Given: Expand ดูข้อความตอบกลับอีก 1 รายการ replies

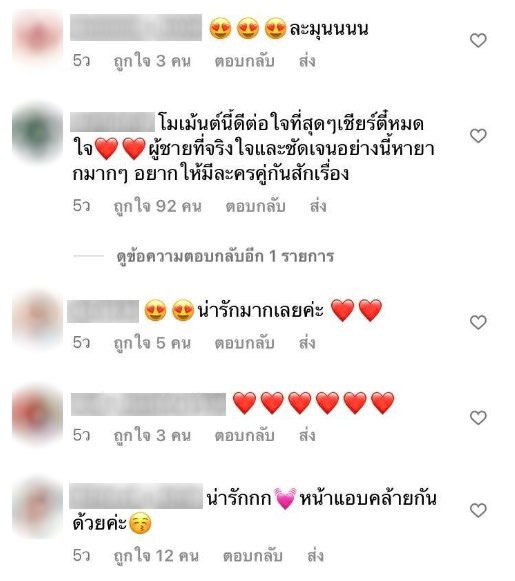Looking at the screenshot, I should click(x=225, y=256).
